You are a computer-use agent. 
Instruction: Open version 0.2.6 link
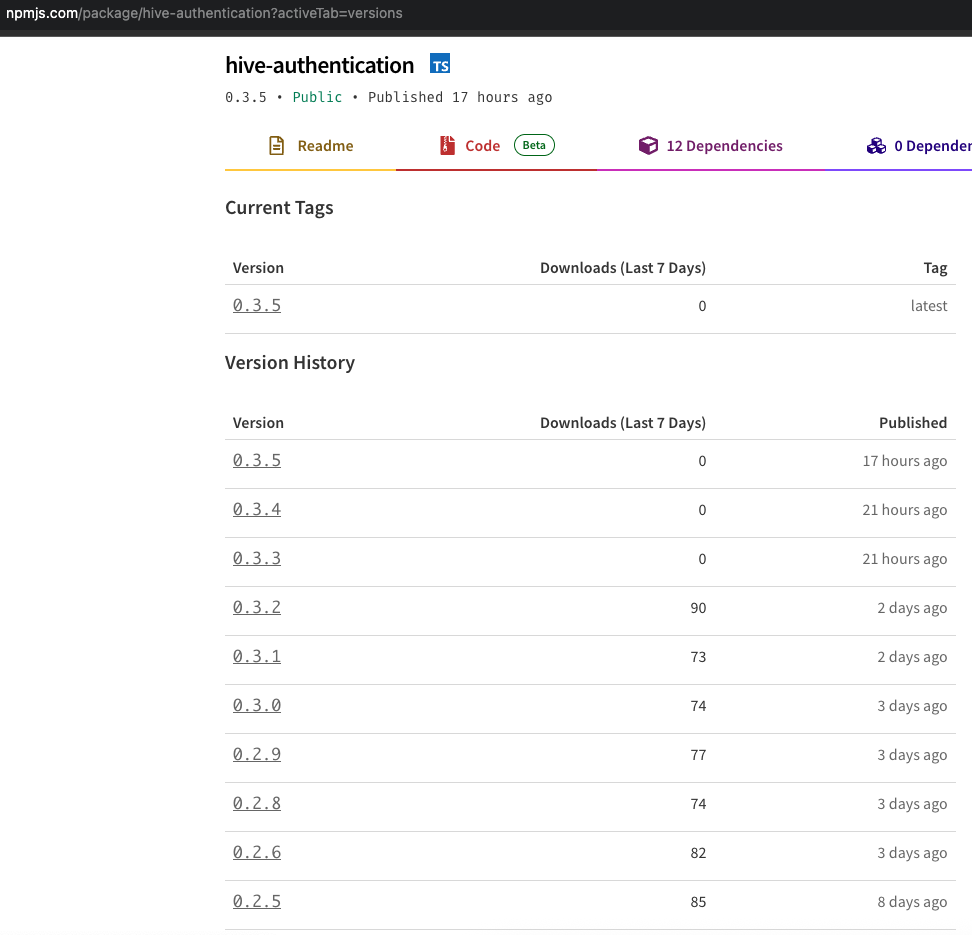(x=257, y=853)
